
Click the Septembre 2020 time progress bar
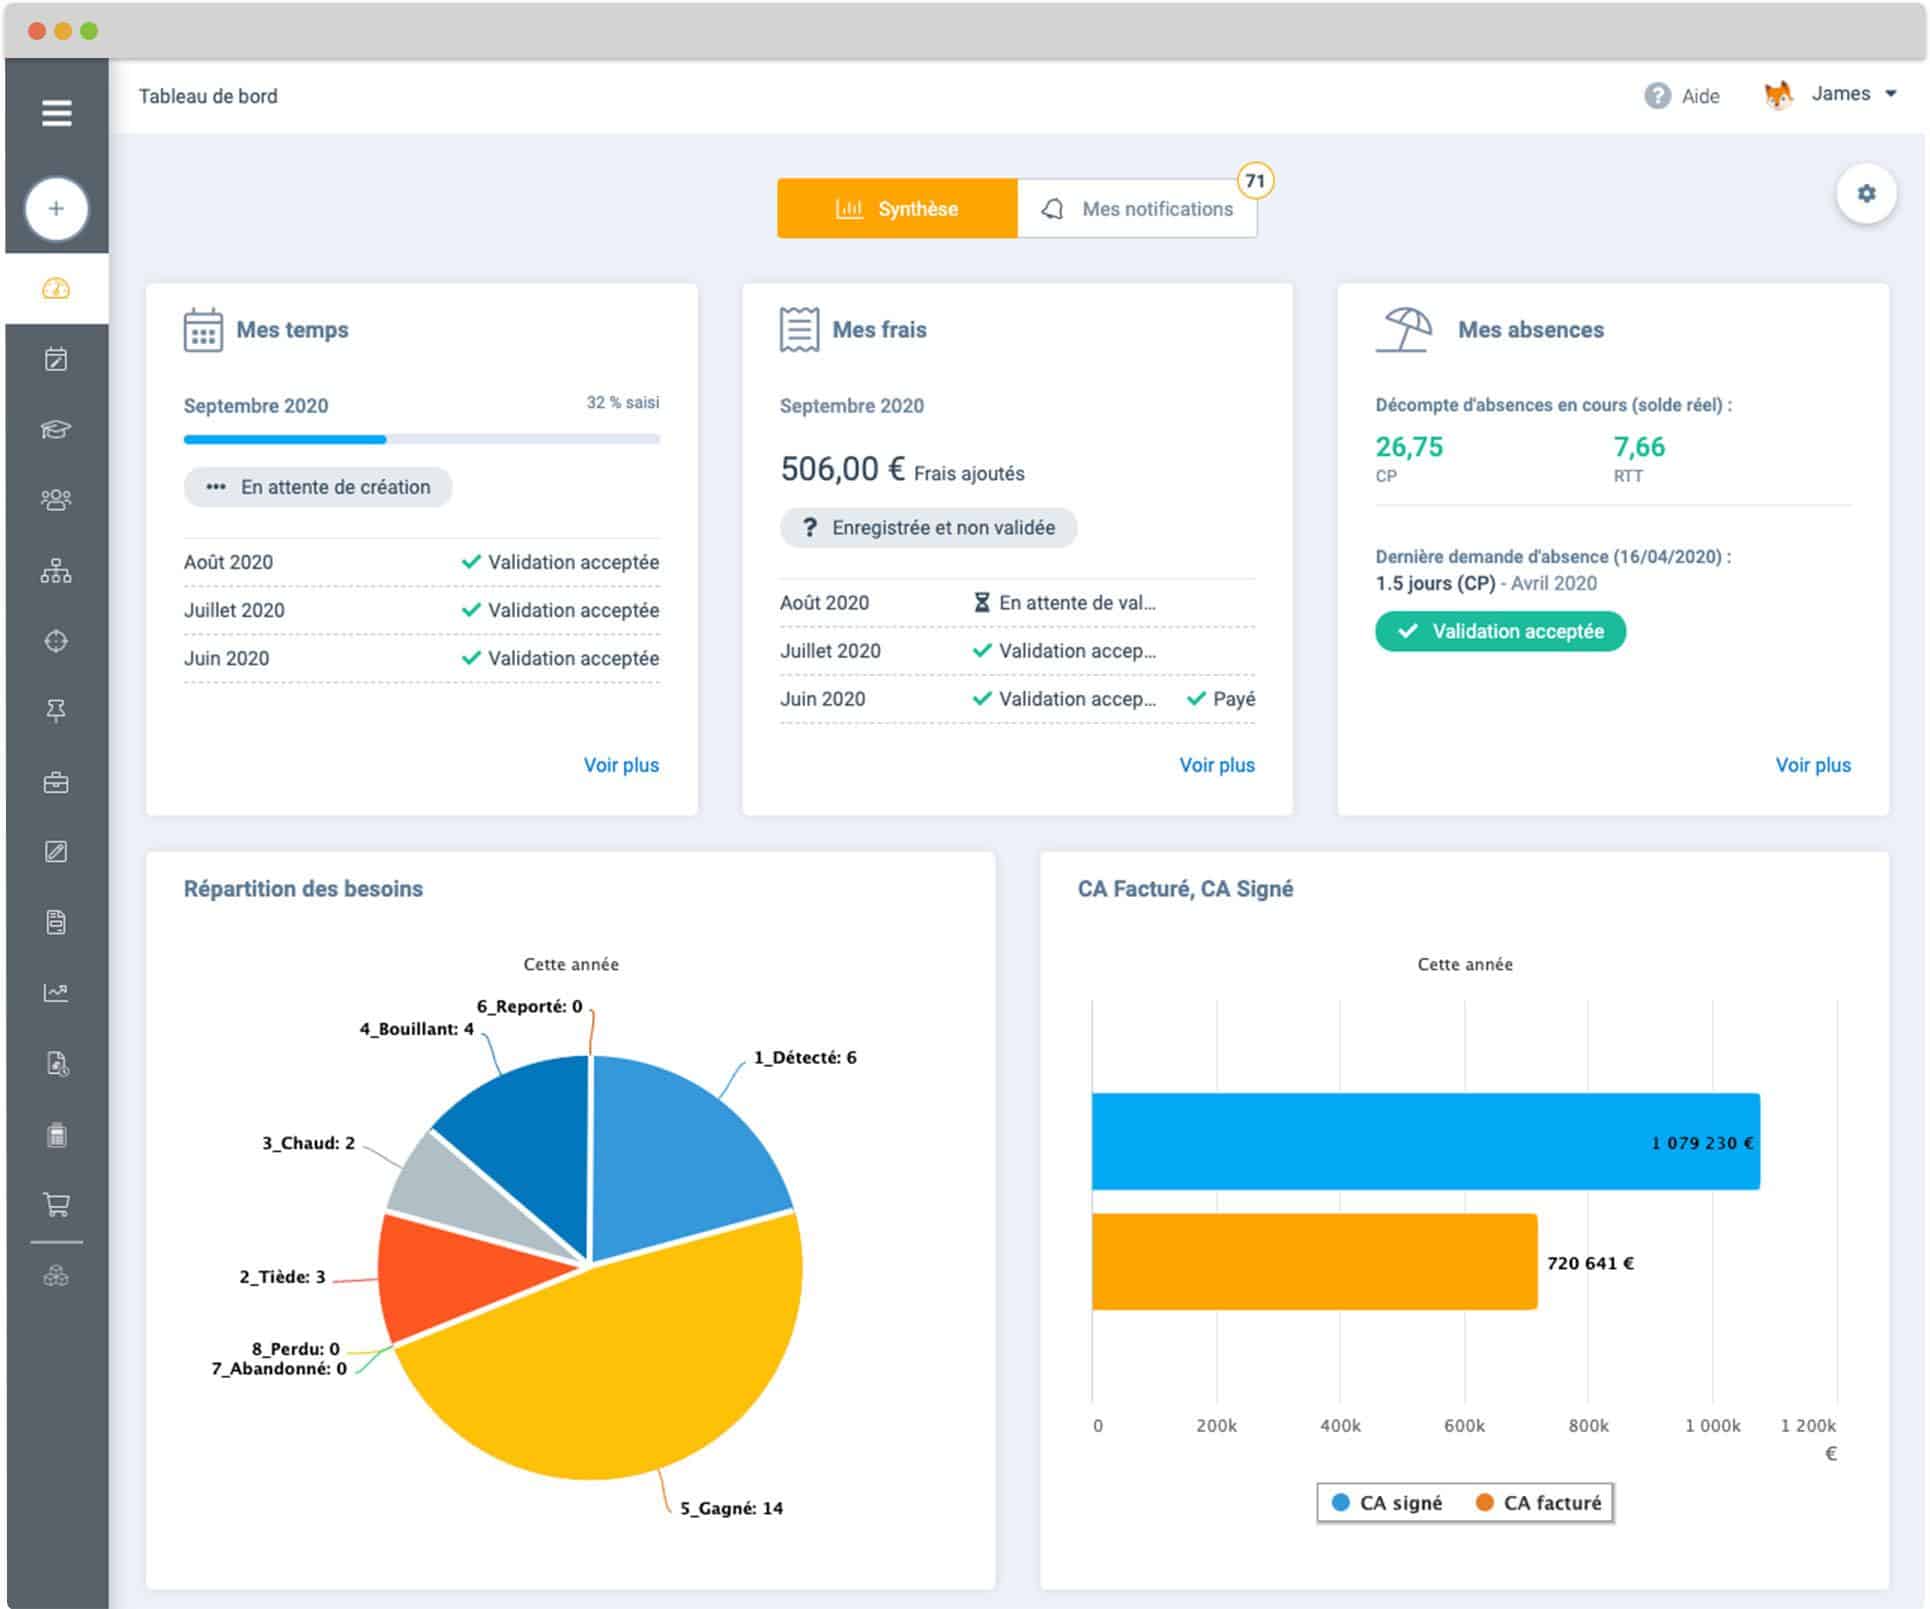[421, 439]
